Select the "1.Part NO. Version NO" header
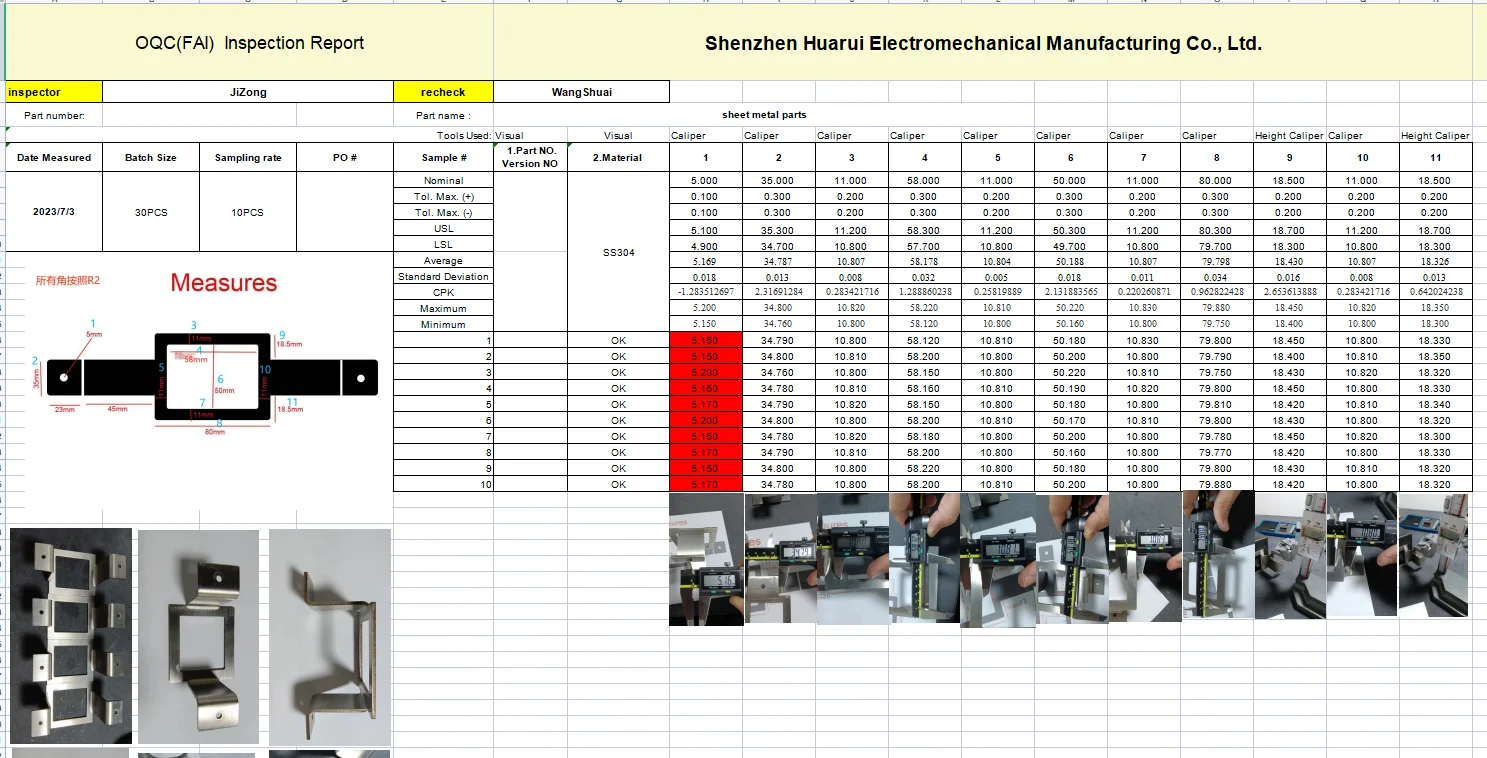Screen dimensions: 1487x758 tap(530, 158)
